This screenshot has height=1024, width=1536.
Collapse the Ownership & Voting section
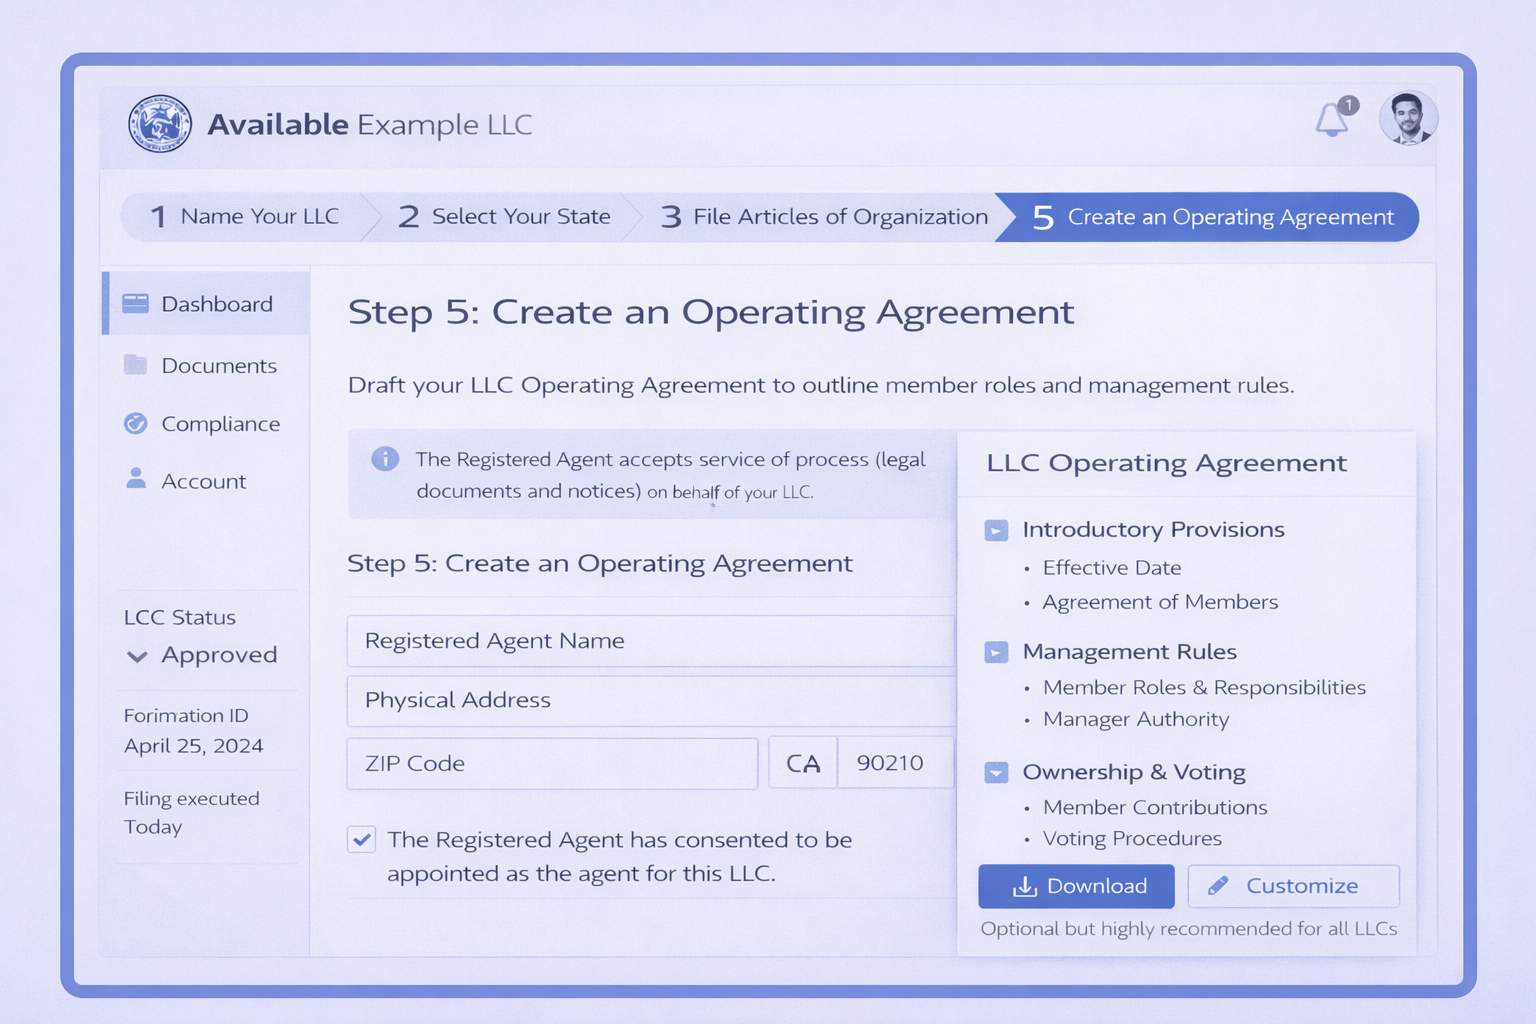point(996,772)
